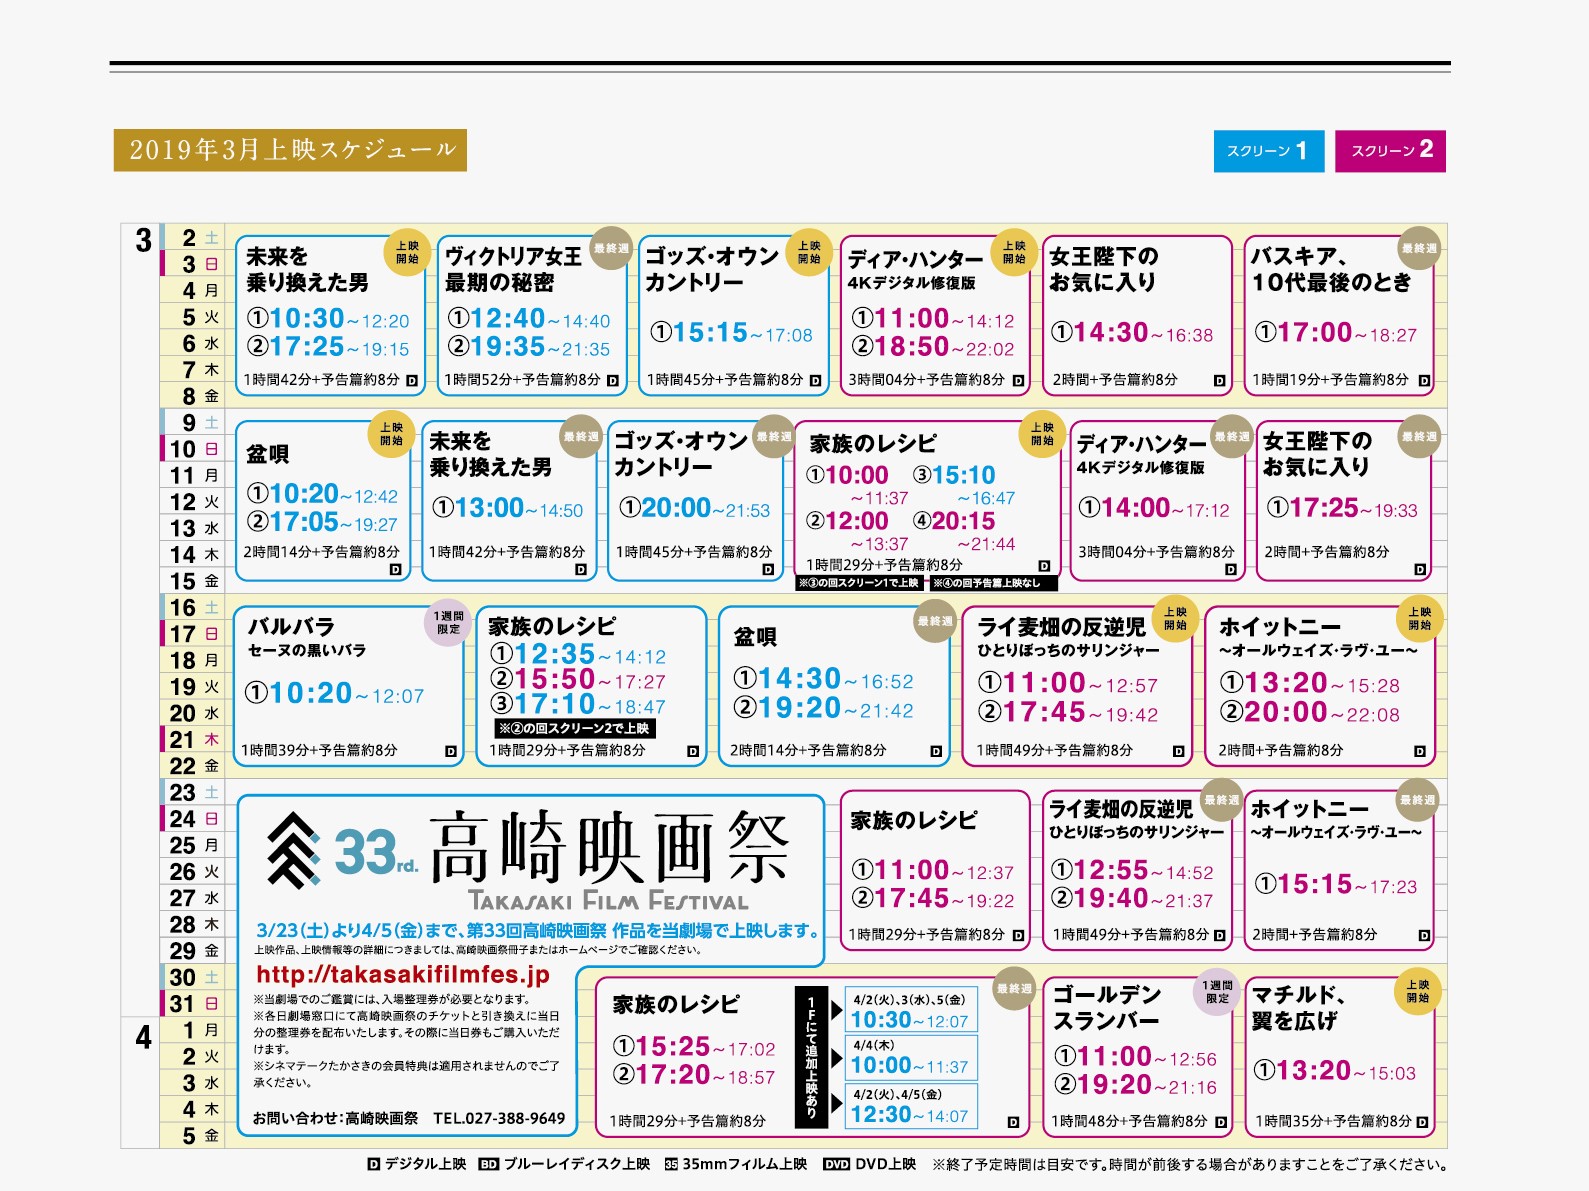
Task: Select showtime 15:15~17:08 for ゴッズ・オウン・カントリー
Action: 732,333
